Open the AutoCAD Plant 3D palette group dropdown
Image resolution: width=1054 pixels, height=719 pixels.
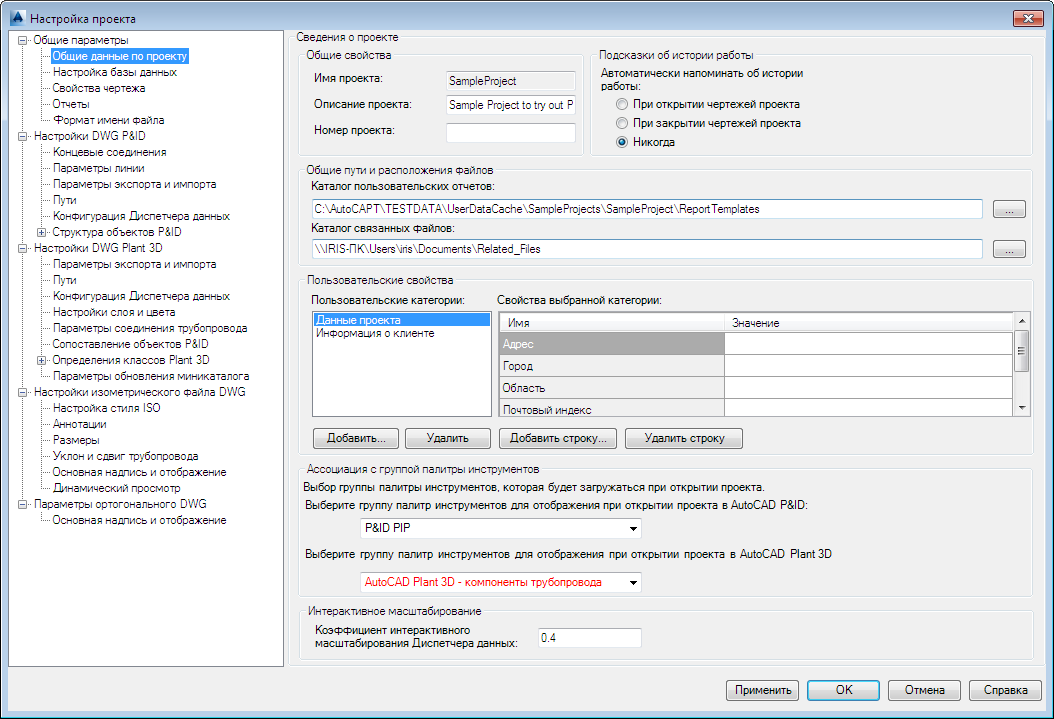633,583
